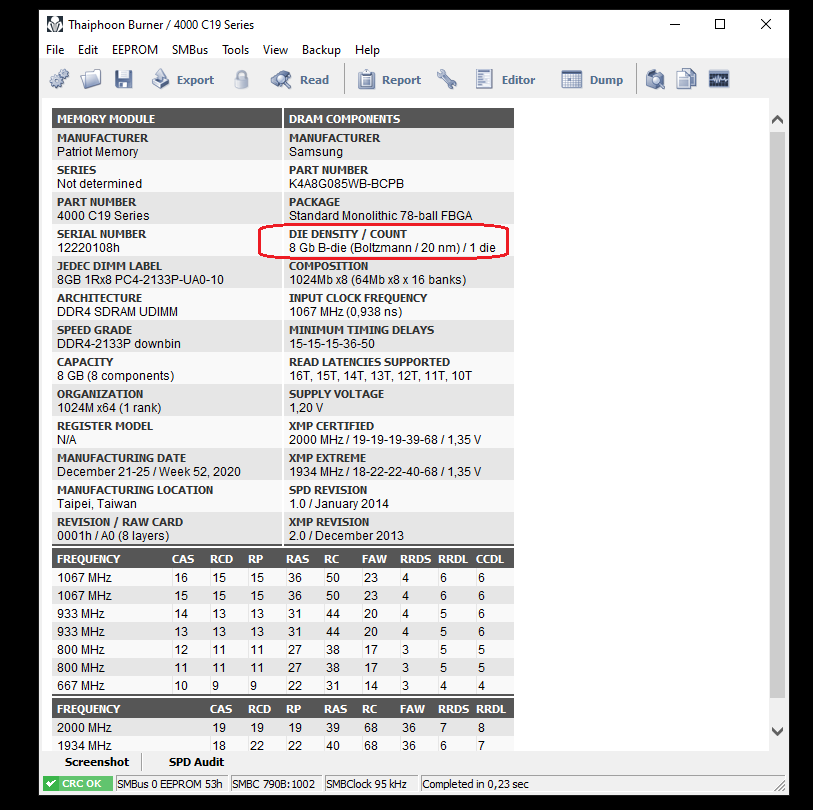This screenshot has height=810, width=813.
Task: Click JEDEC label '8GB 1Rx8 PC4-2133P-UA0-10'
Action: (x=141, y=280)
